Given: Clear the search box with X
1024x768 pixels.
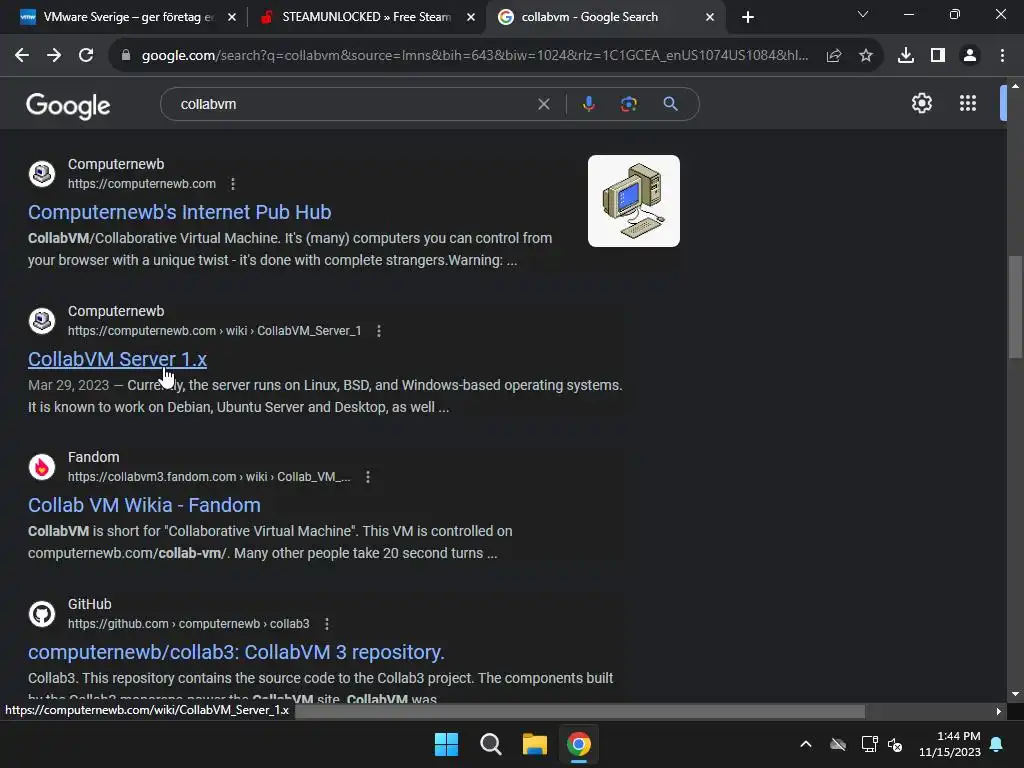Looking at the screenshot, I should [x=543, y=104].
